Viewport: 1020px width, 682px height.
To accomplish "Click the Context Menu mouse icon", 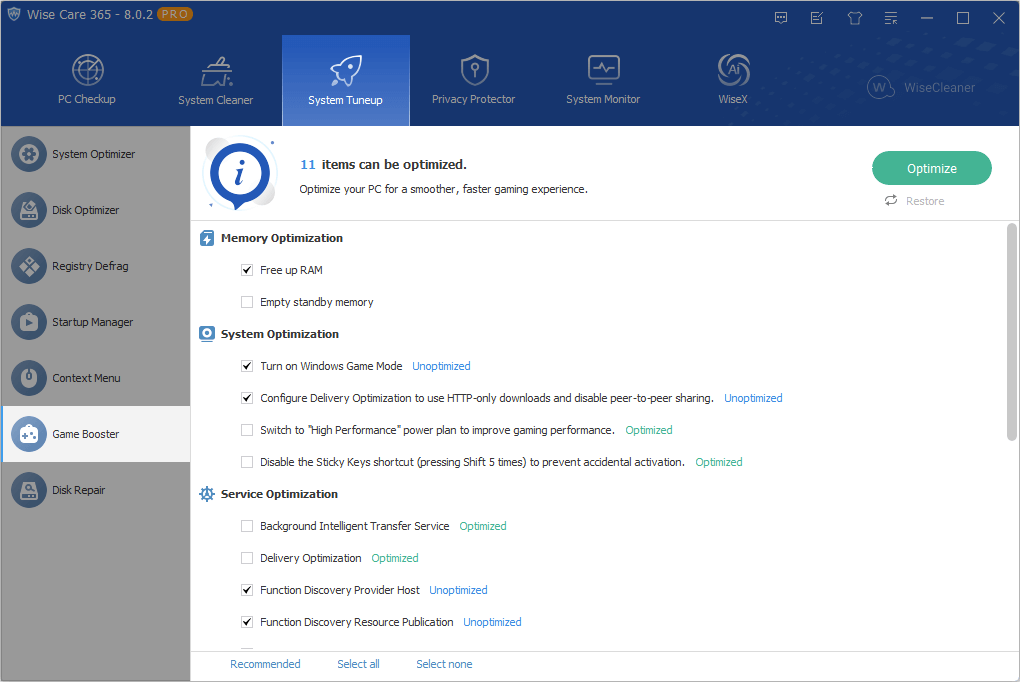I will coord(29,378).
